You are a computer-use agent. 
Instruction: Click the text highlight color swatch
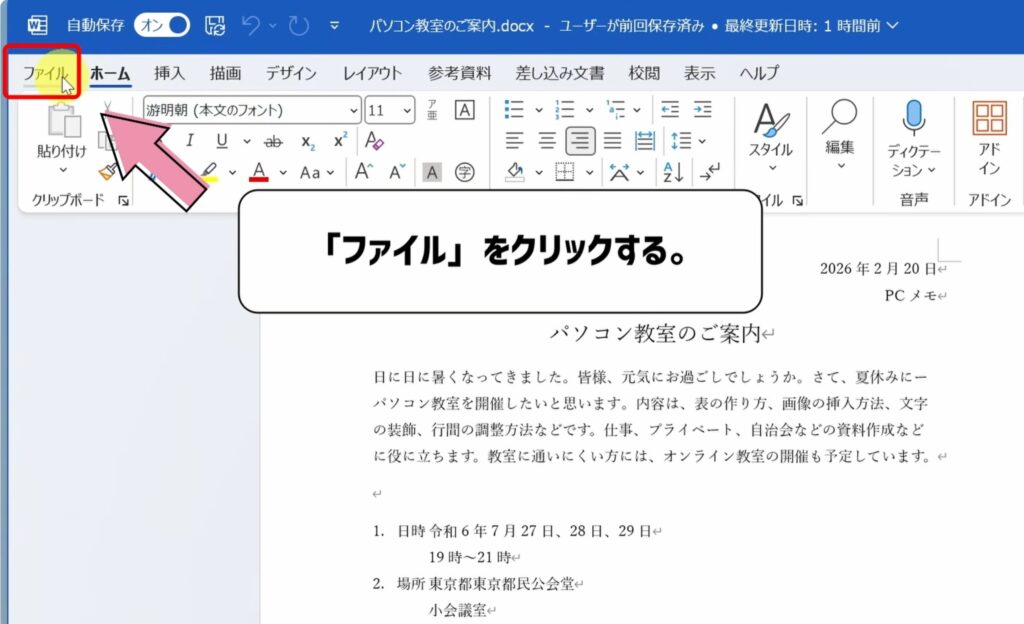point(210,172)
